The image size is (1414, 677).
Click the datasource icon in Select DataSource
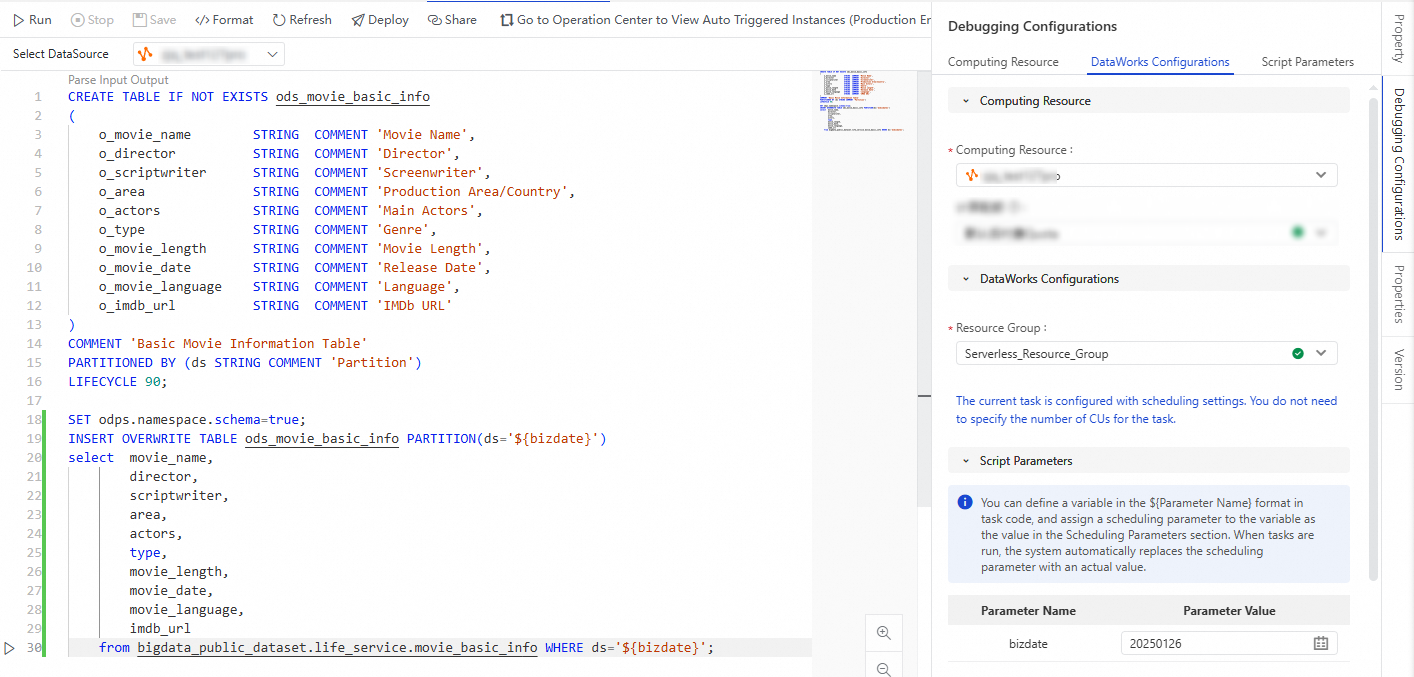point(146,53)
